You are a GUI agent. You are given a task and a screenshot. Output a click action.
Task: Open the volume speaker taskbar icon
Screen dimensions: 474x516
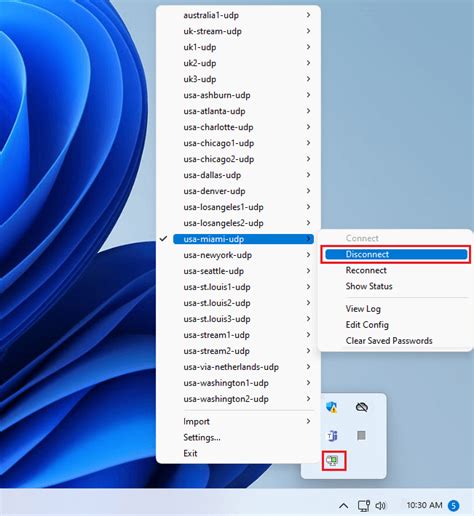(380, 506)
